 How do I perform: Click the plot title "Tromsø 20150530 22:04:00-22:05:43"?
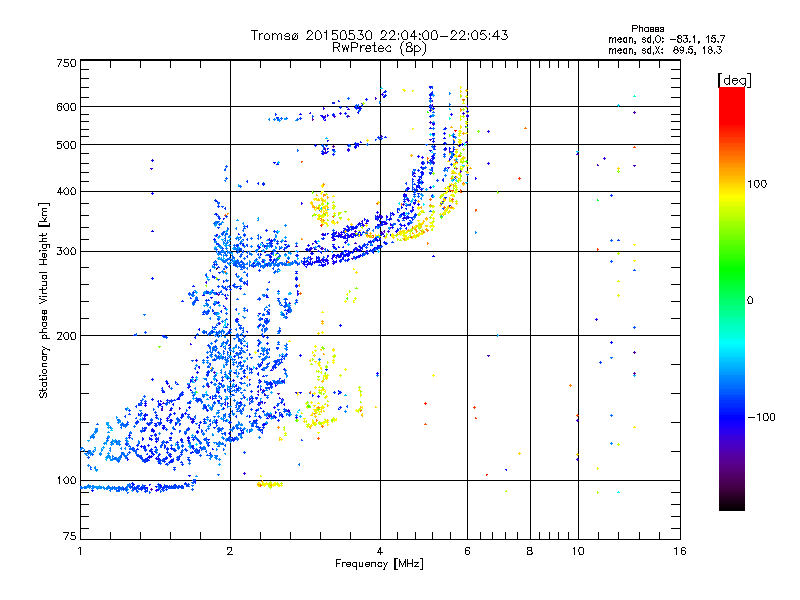click(379, 35)
